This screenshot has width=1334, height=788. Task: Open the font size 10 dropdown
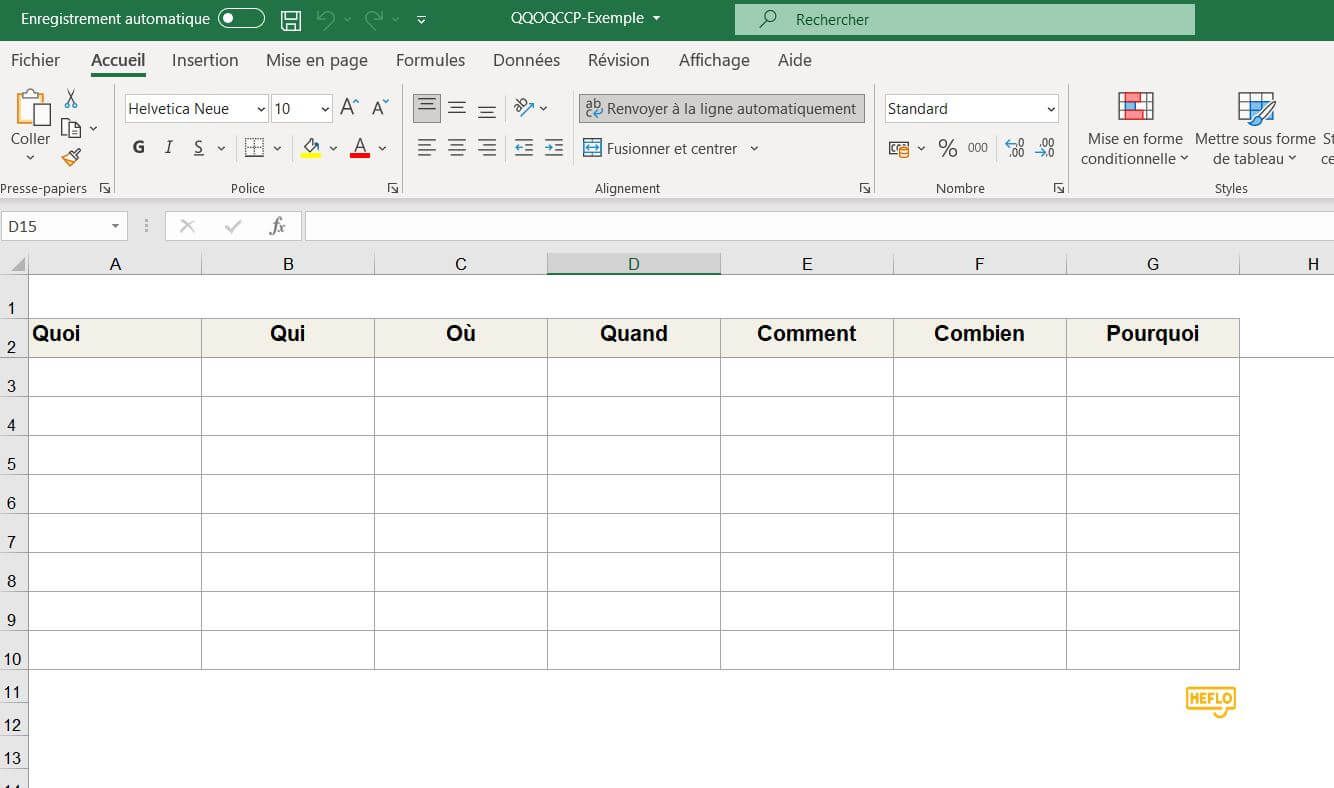click(x=325, y=109)
